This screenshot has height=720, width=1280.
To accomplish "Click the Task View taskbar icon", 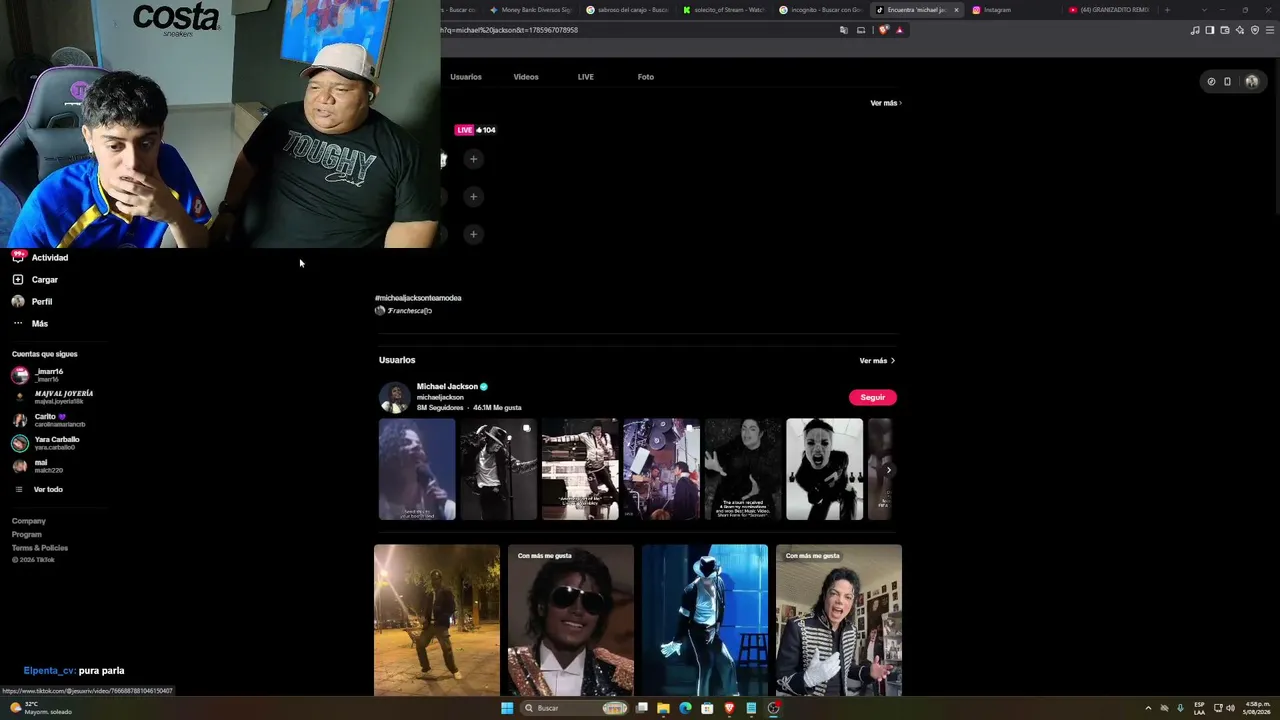I will point(641,708).
